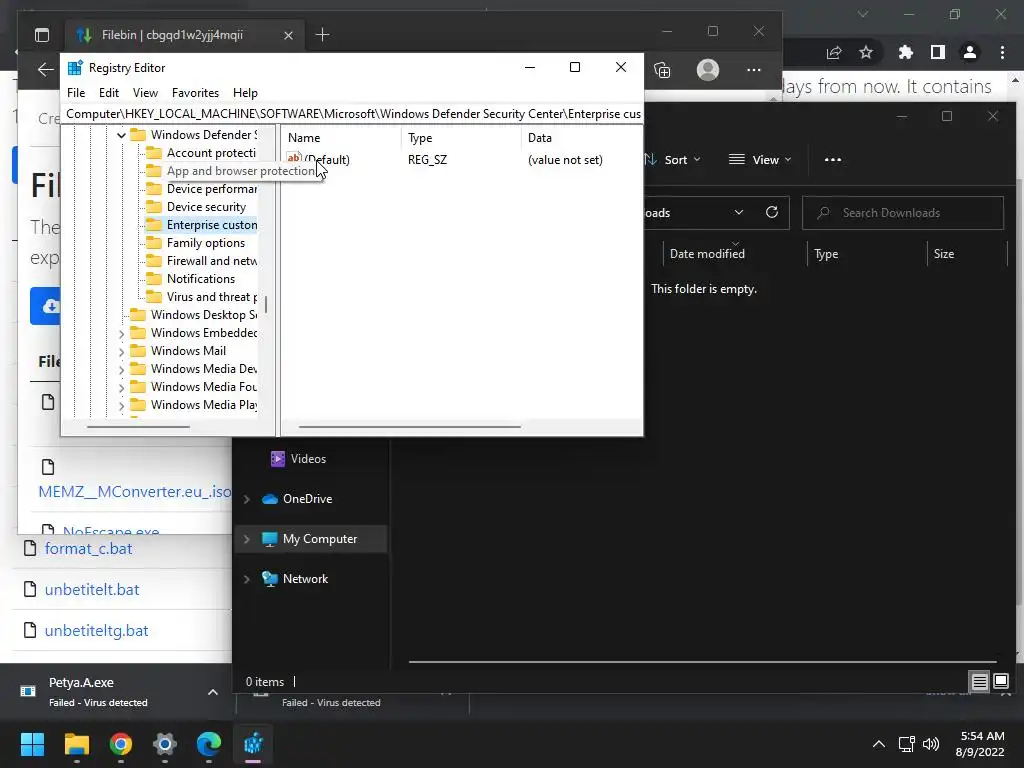Select Network in the navigation pane
The image size is (1024, 768).
point(305,579)
